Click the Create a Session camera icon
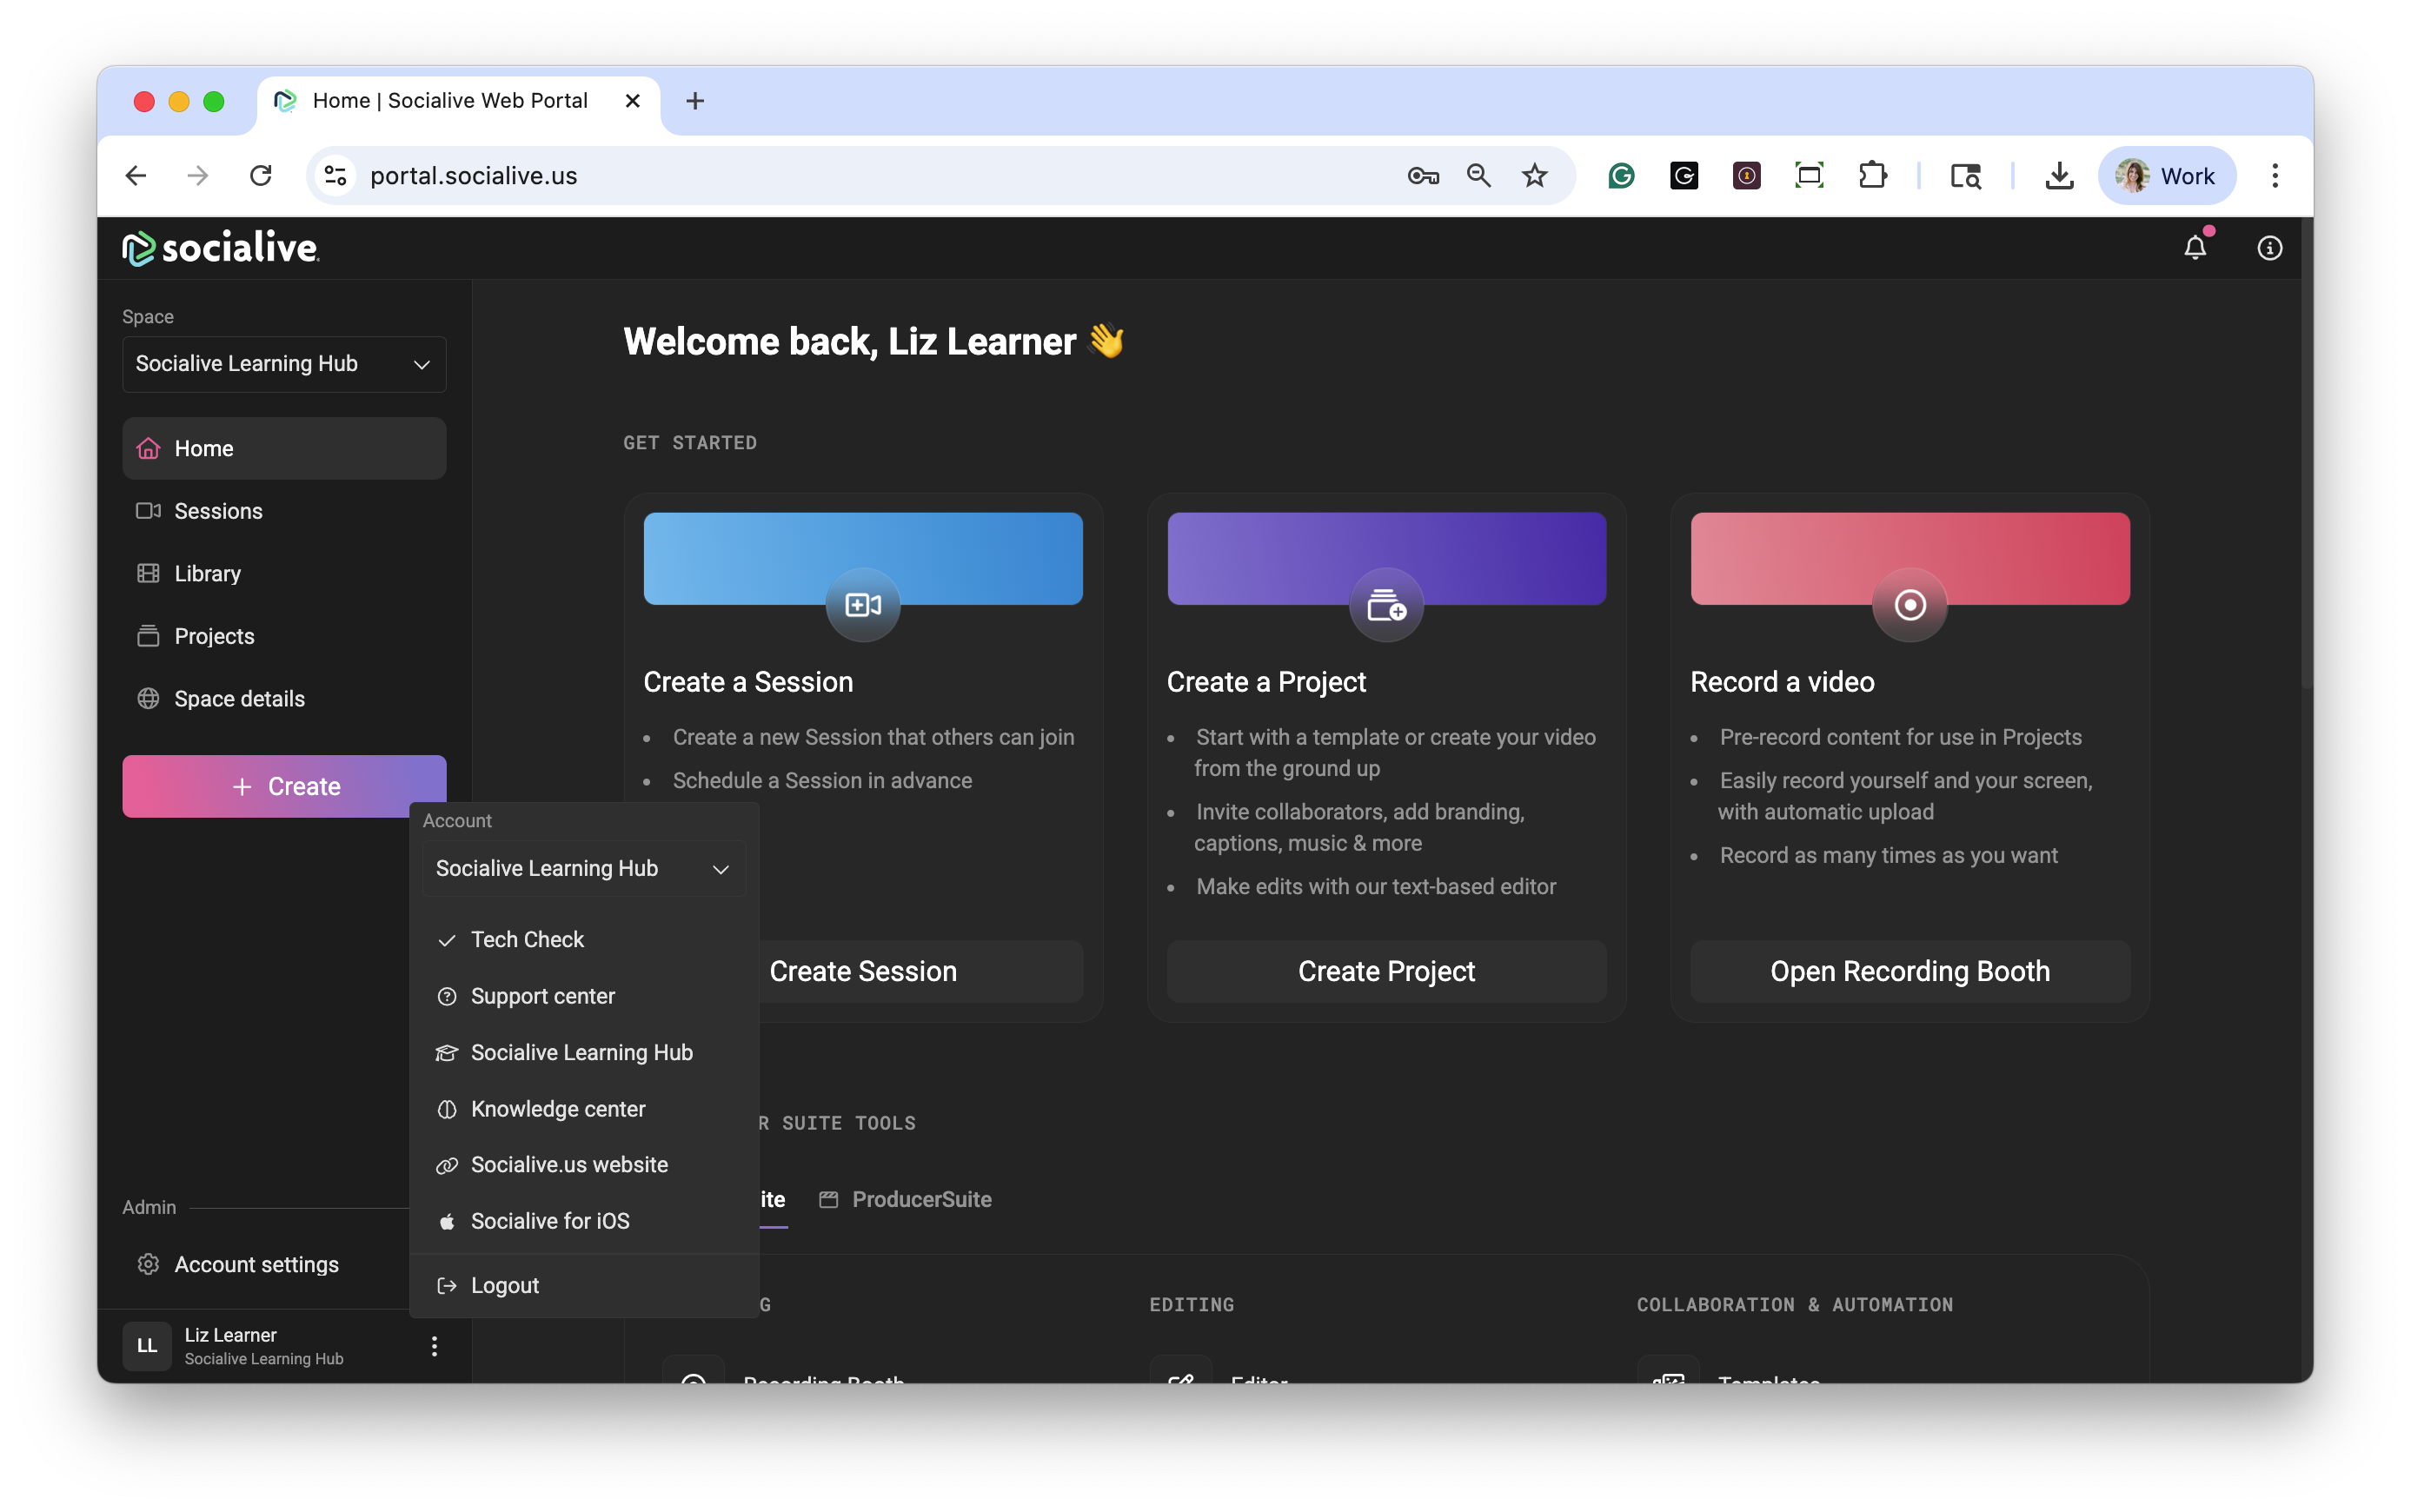2411x1512 pixels. [x=862, y=605]
